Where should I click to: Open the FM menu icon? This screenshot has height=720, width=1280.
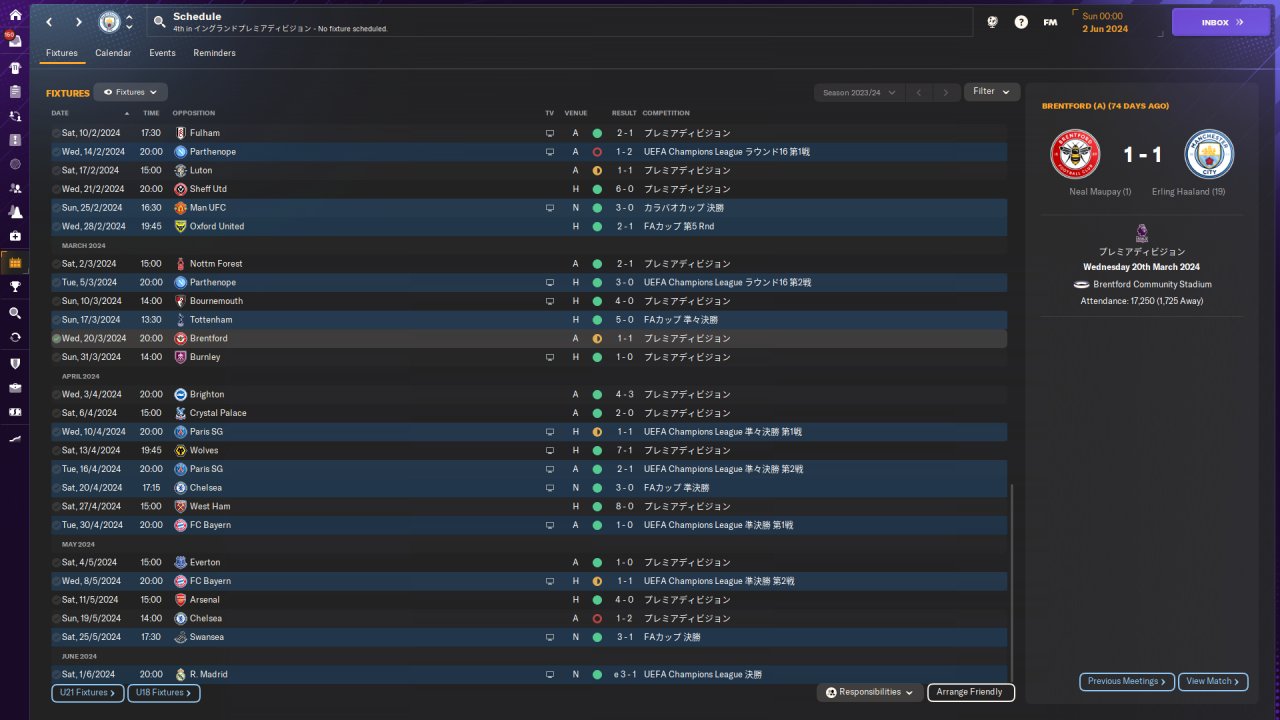point(1050,22)
